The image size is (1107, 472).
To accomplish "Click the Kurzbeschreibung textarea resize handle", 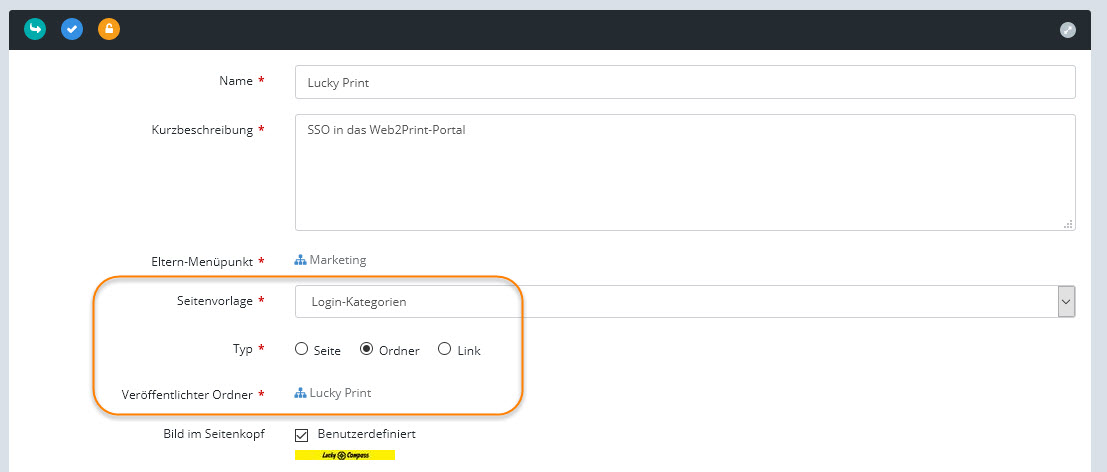I will (x=1068, y=224).
